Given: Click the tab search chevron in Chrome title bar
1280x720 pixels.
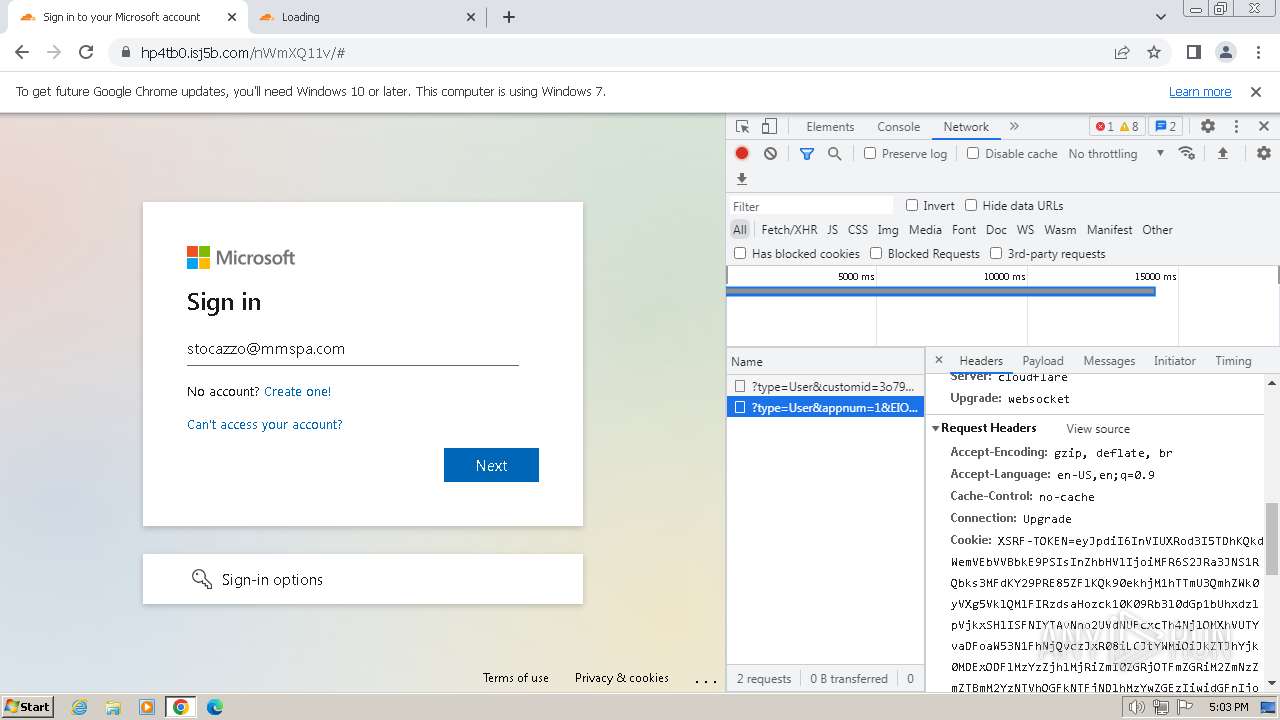Looking at the screenshot, I should coord(1161,17).
